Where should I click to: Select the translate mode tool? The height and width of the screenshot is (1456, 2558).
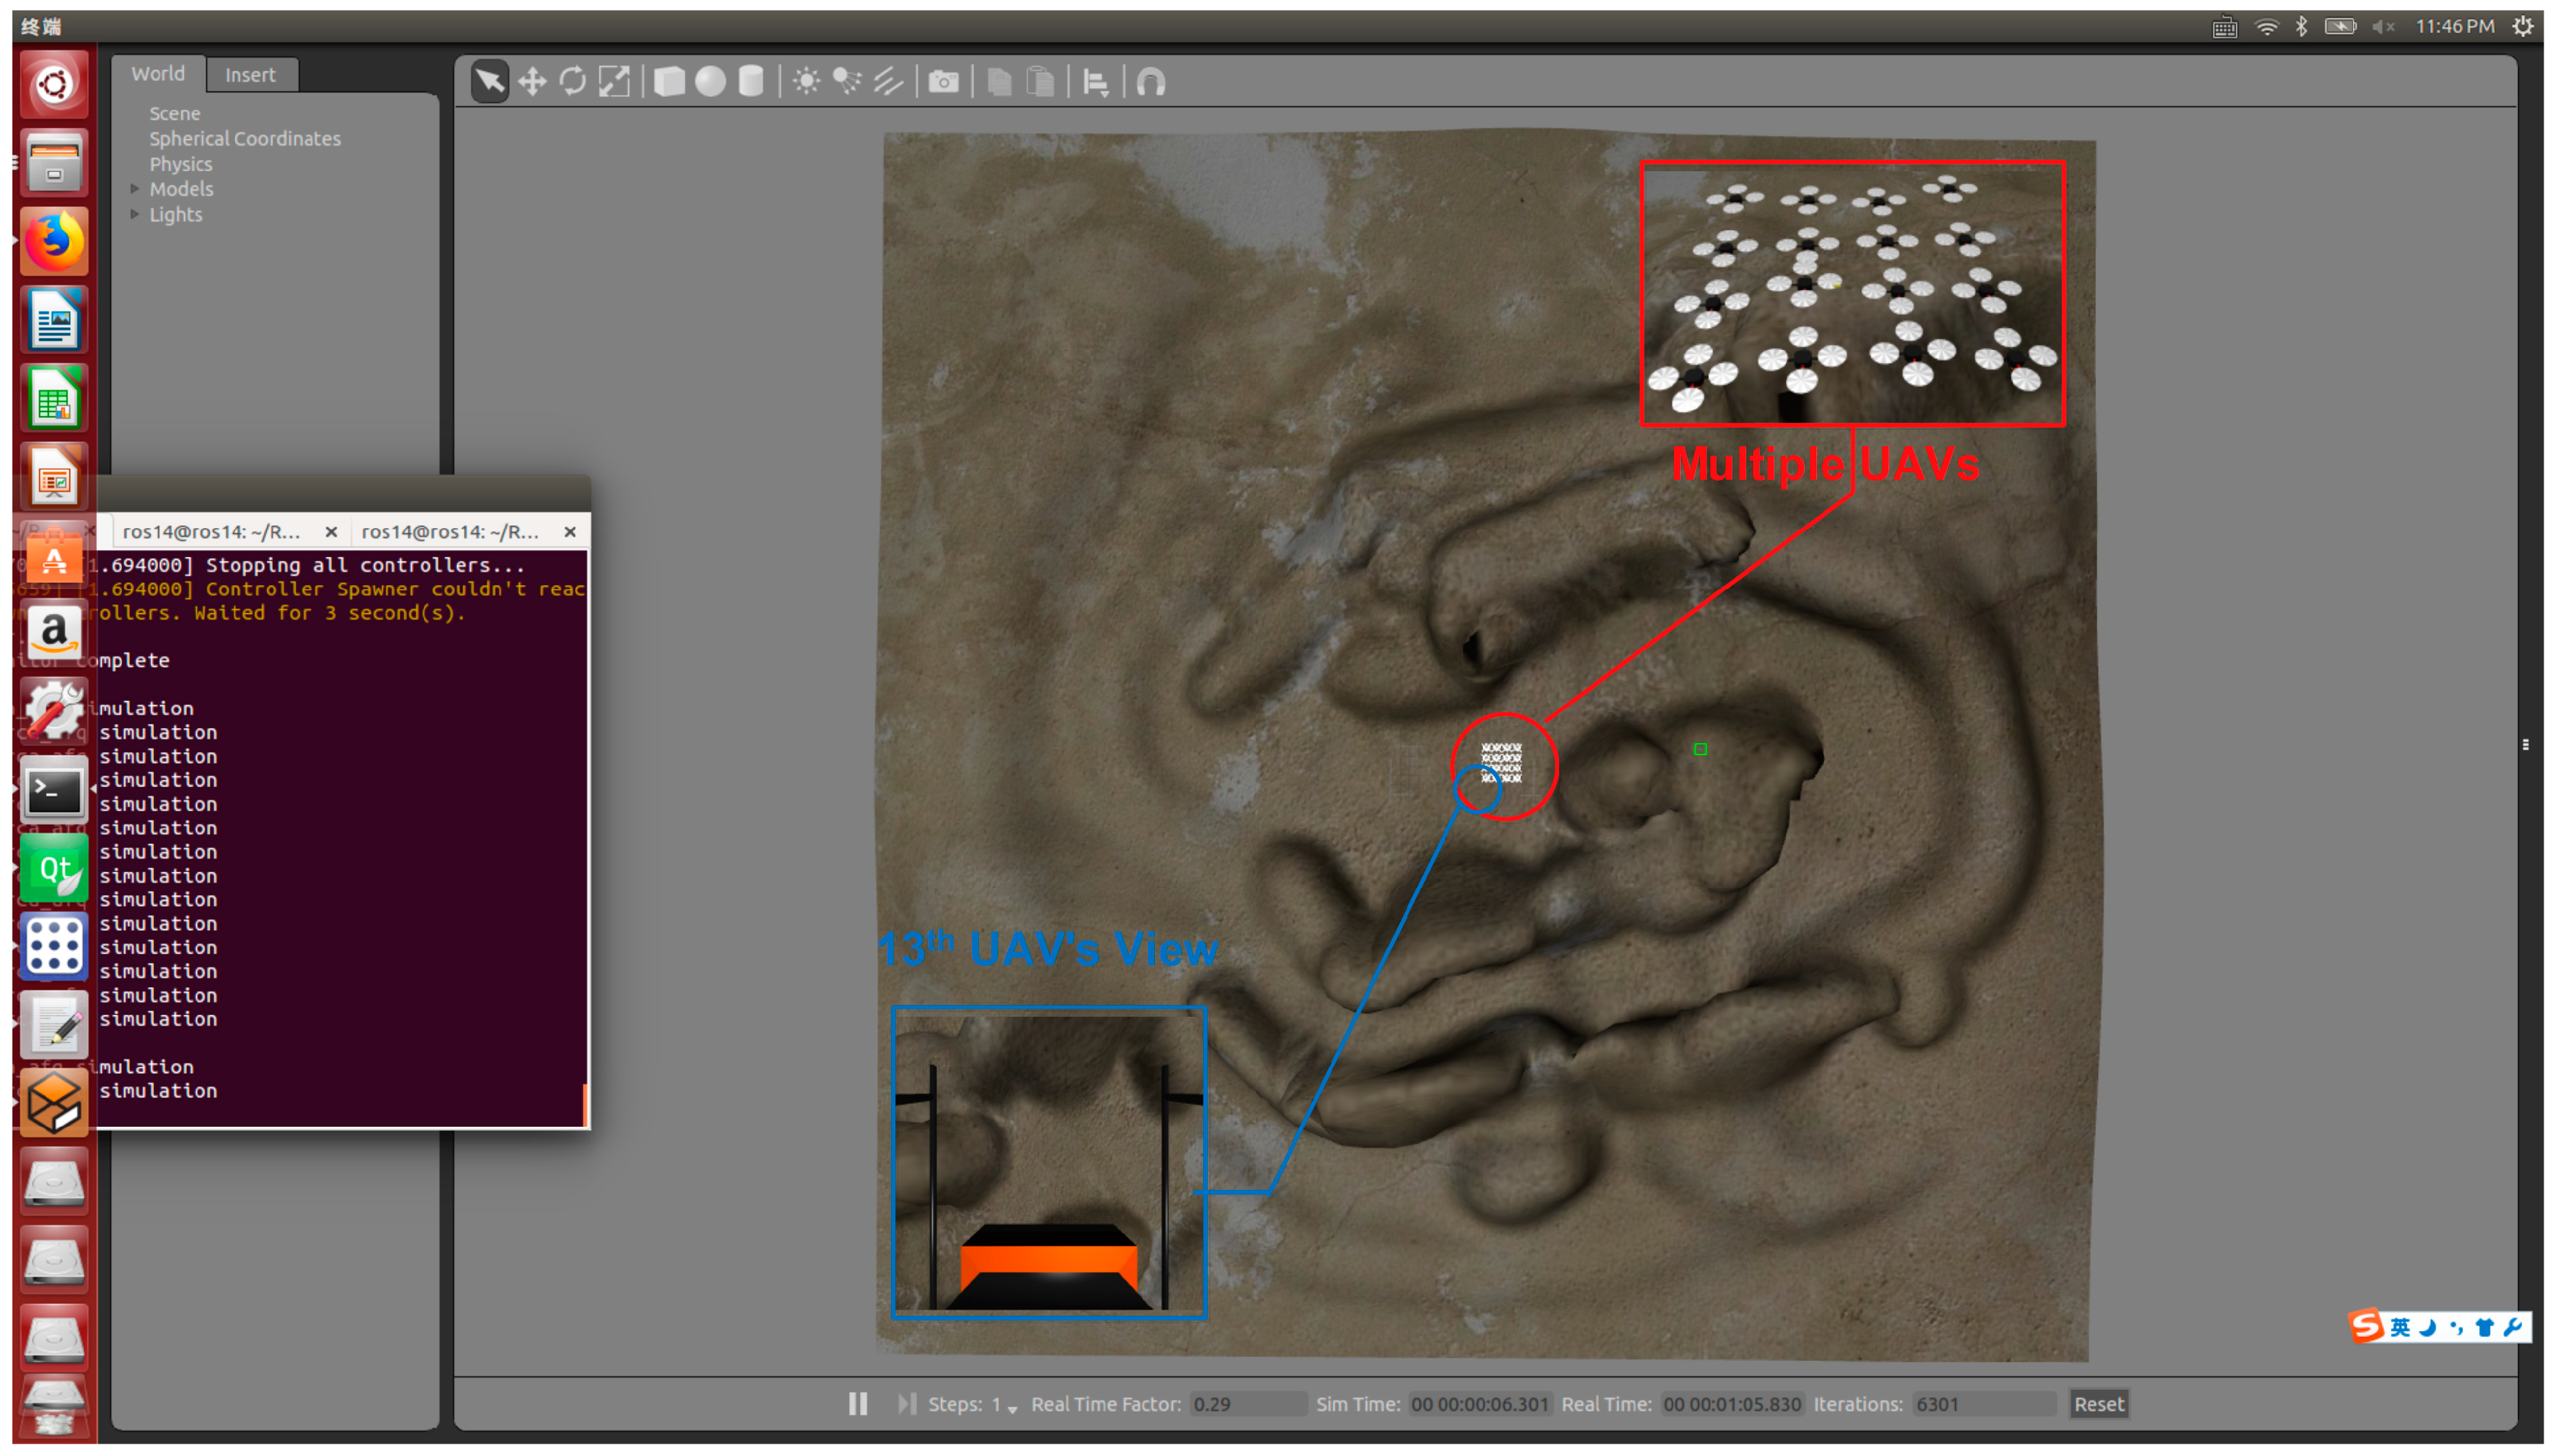(x=532, y=82)
